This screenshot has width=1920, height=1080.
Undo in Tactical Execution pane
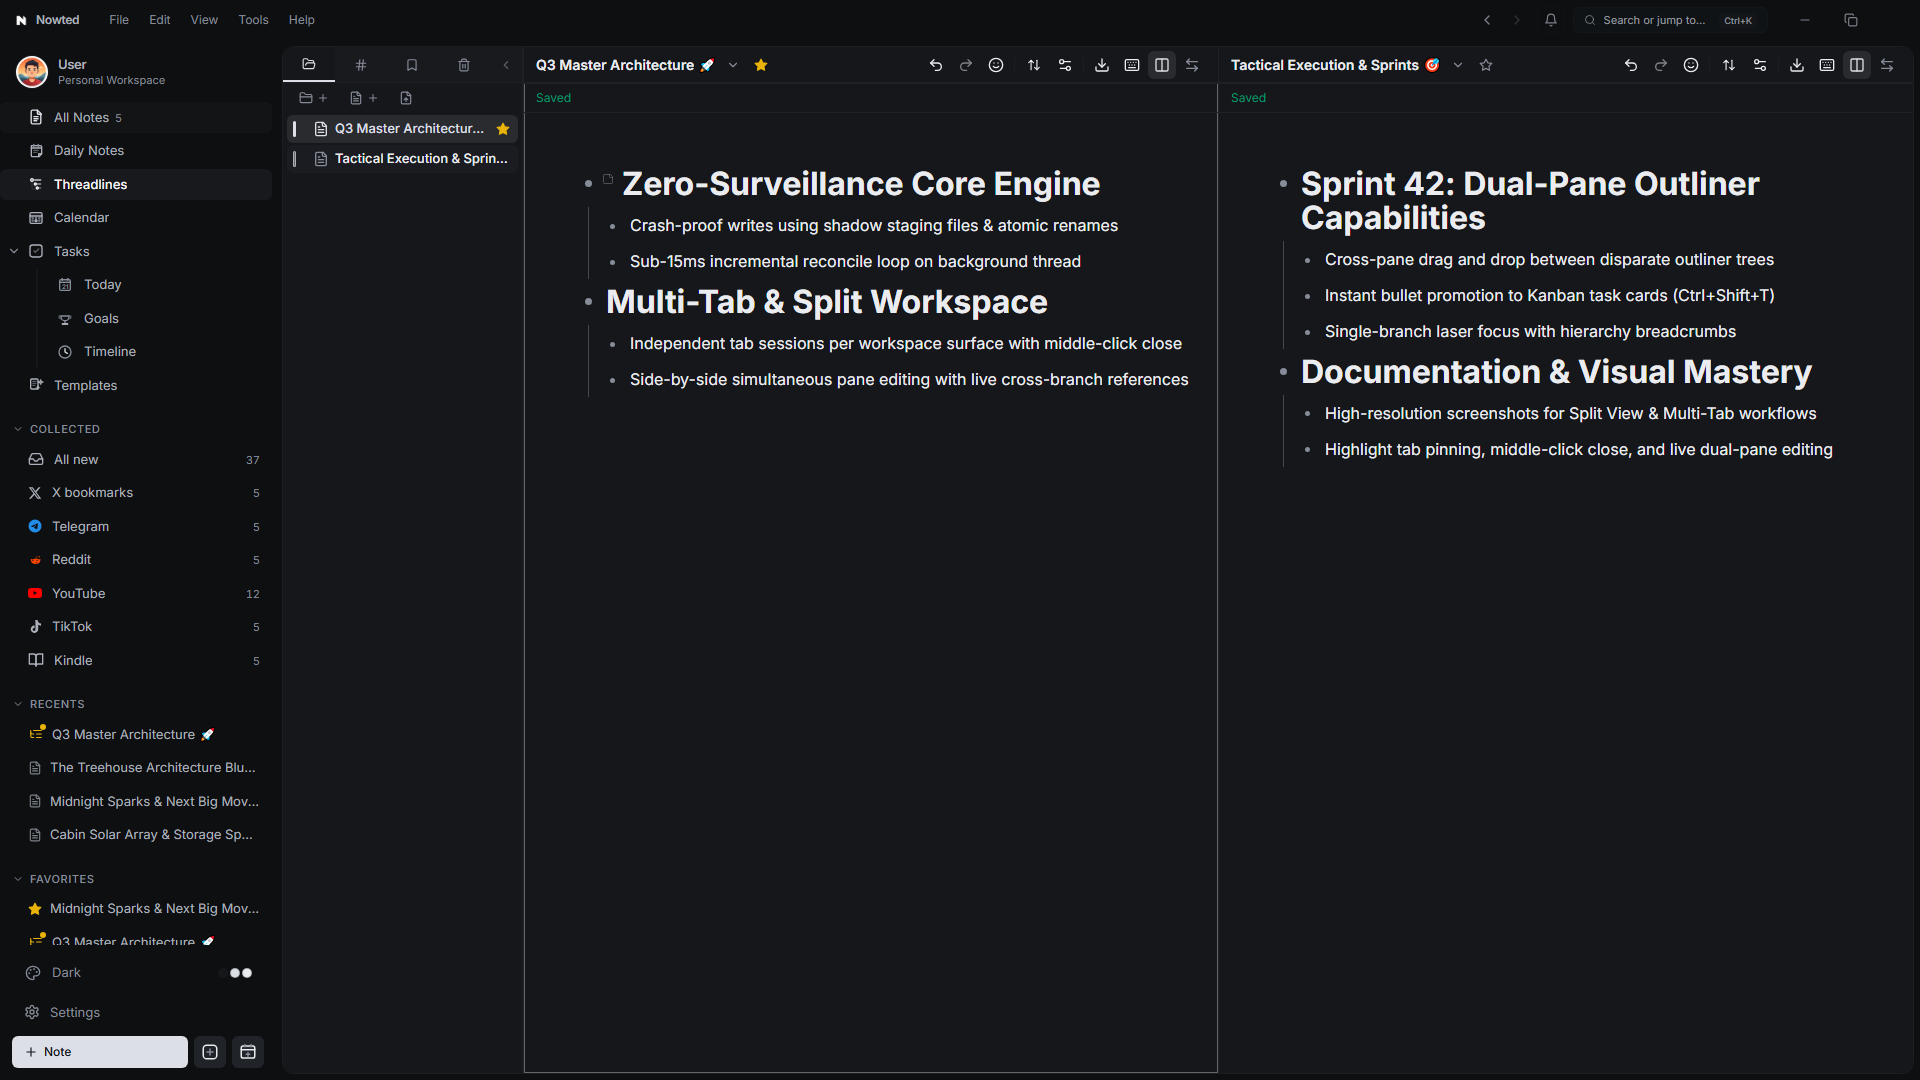[1631, 65]
